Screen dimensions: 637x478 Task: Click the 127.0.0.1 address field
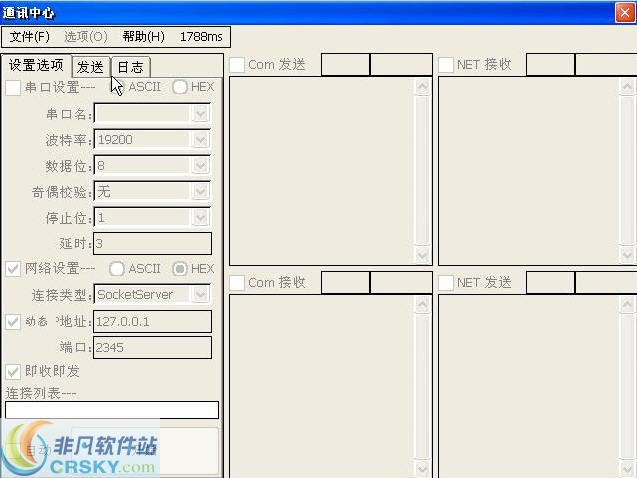tap(152, 322)
